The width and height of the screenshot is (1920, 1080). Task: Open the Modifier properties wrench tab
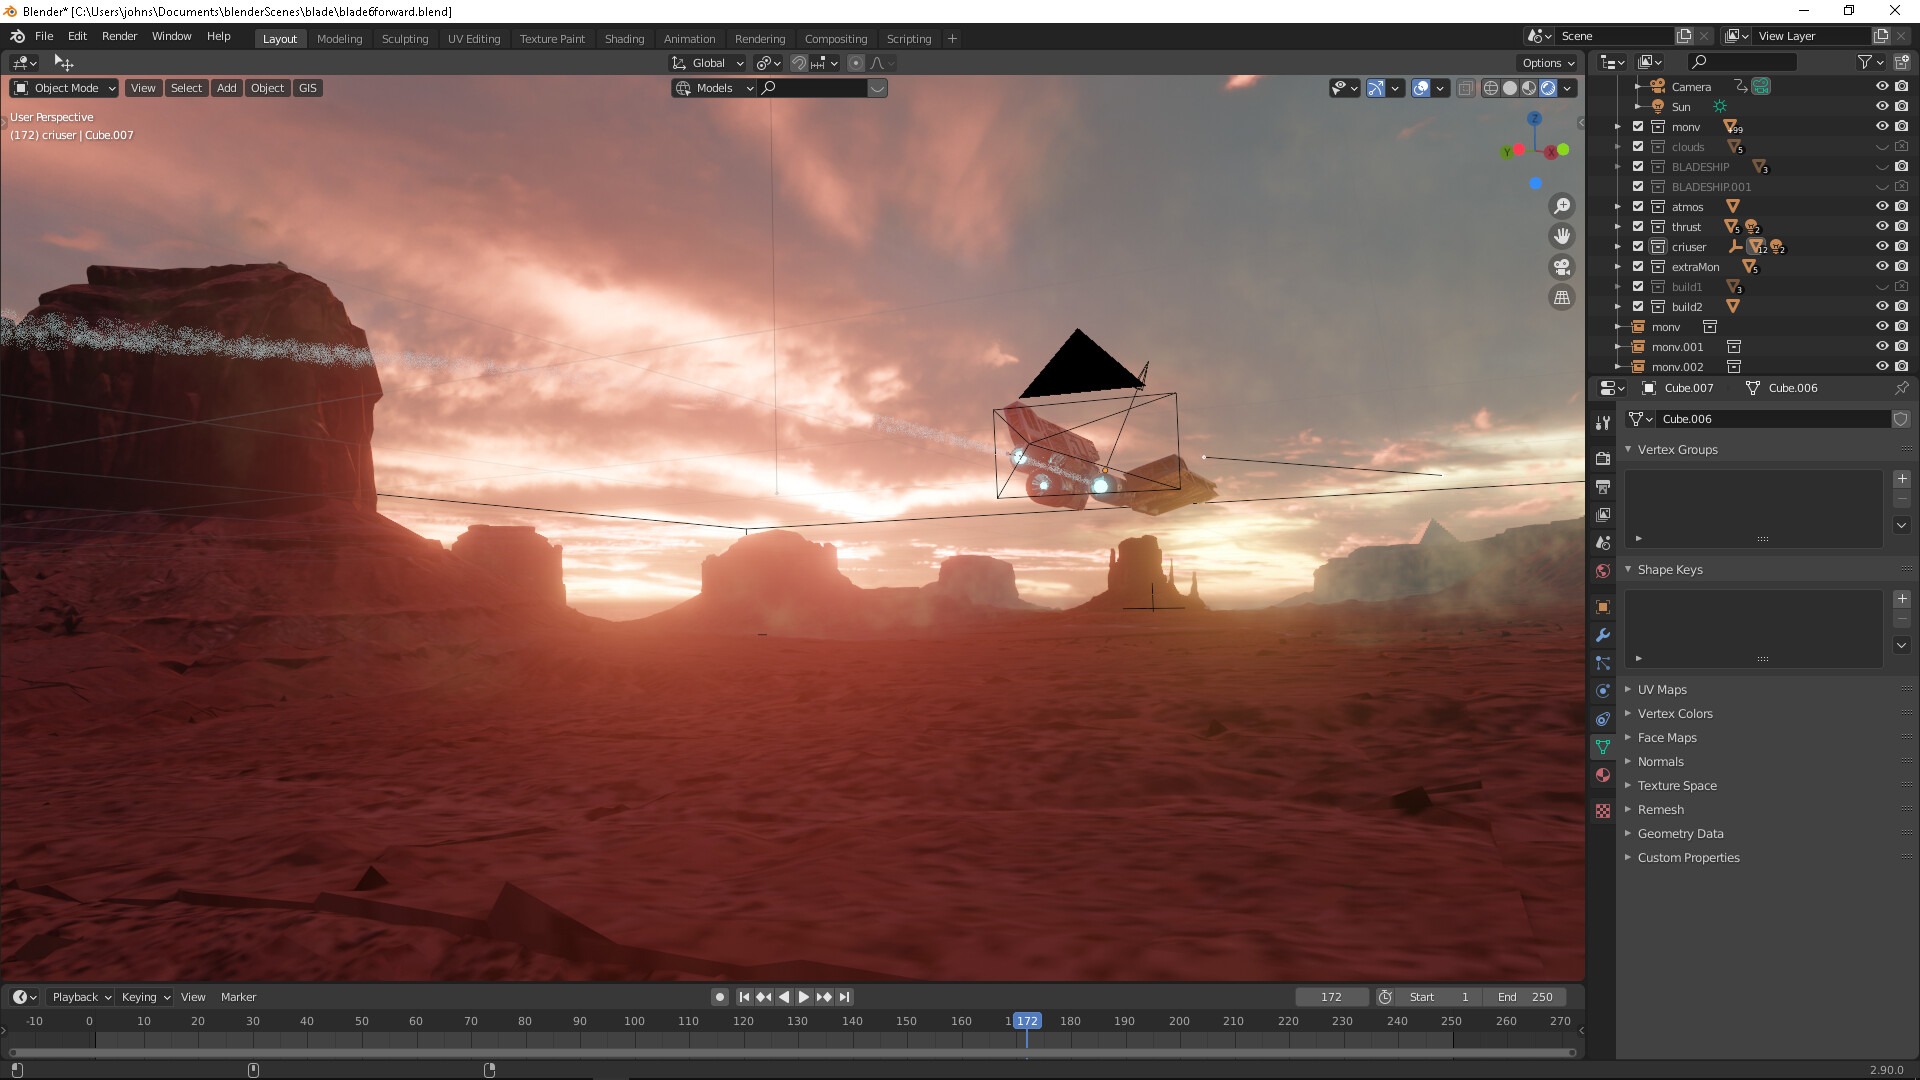(1603, 635)
